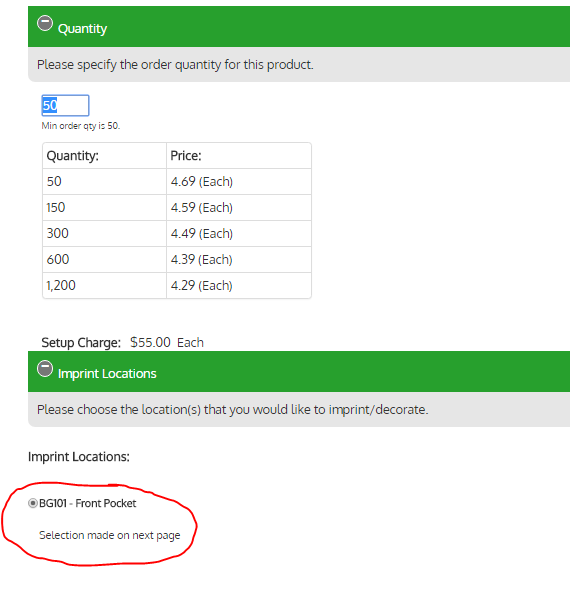Click the Min order qty is 50 note

click(81, 126)
